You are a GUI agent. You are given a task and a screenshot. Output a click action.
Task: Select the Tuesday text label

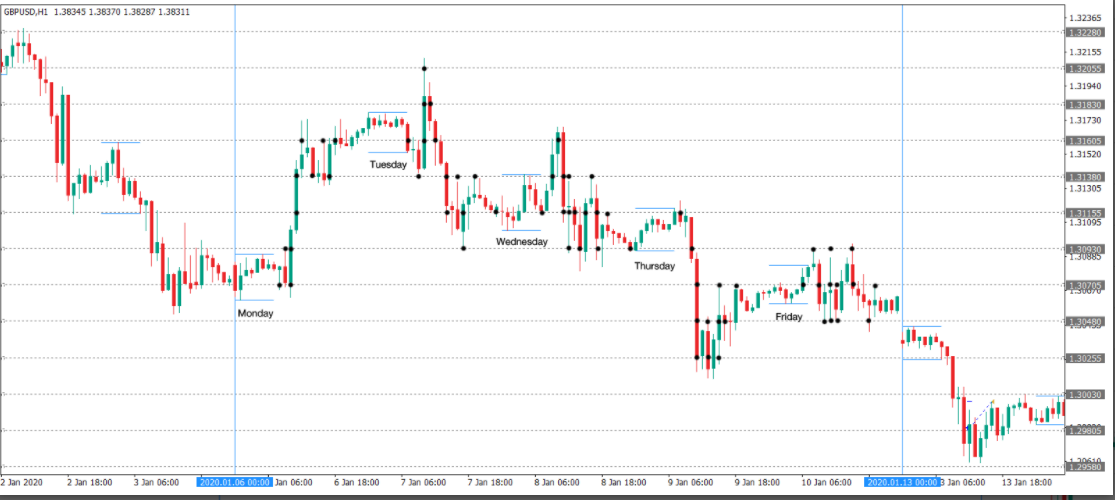pos(388,164)
